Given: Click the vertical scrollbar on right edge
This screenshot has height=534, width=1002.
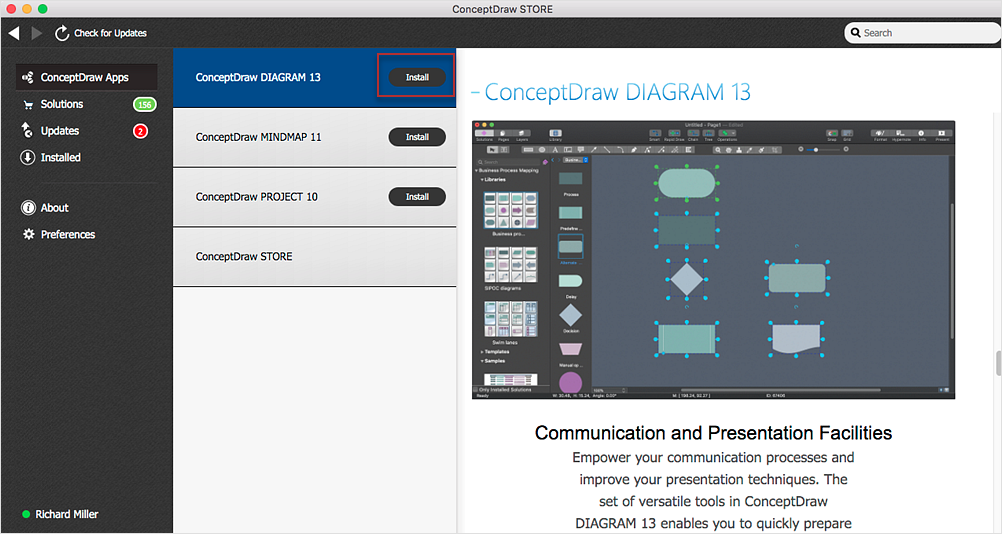Looking at the screenshot, I should pyautogui.click(x=998, y=363).
